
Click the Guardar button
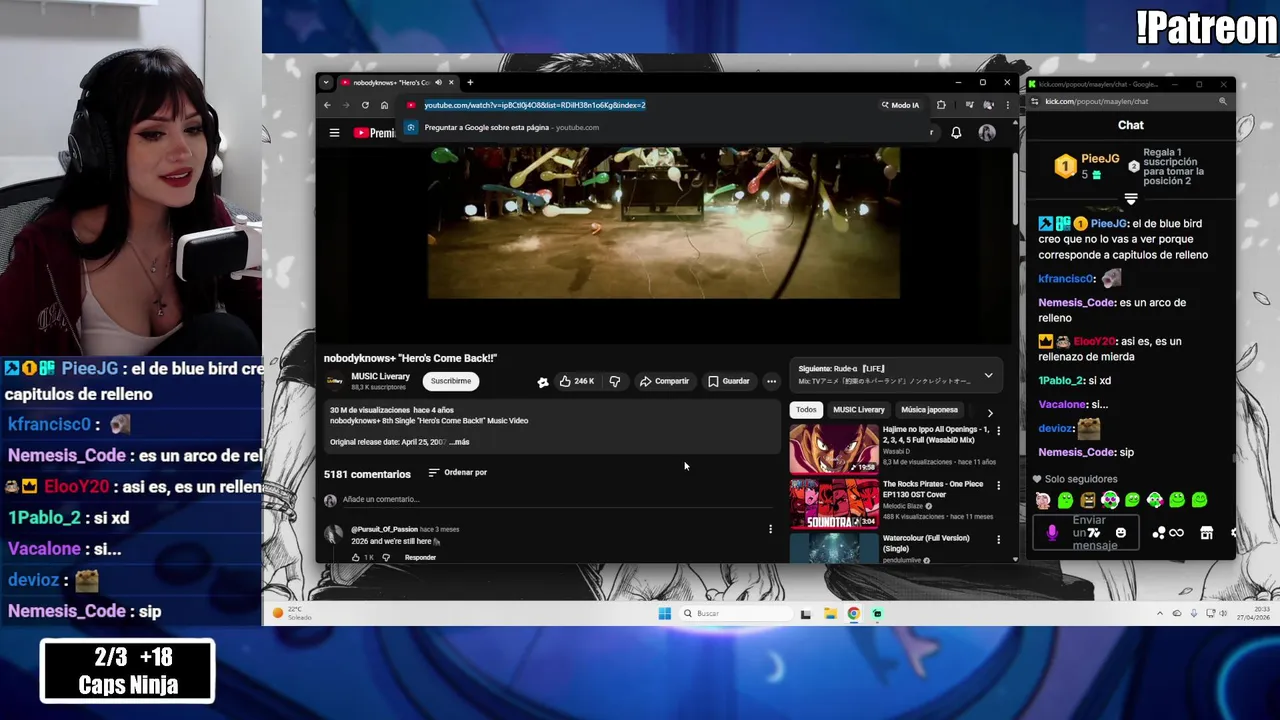click(x=728, y=381)
